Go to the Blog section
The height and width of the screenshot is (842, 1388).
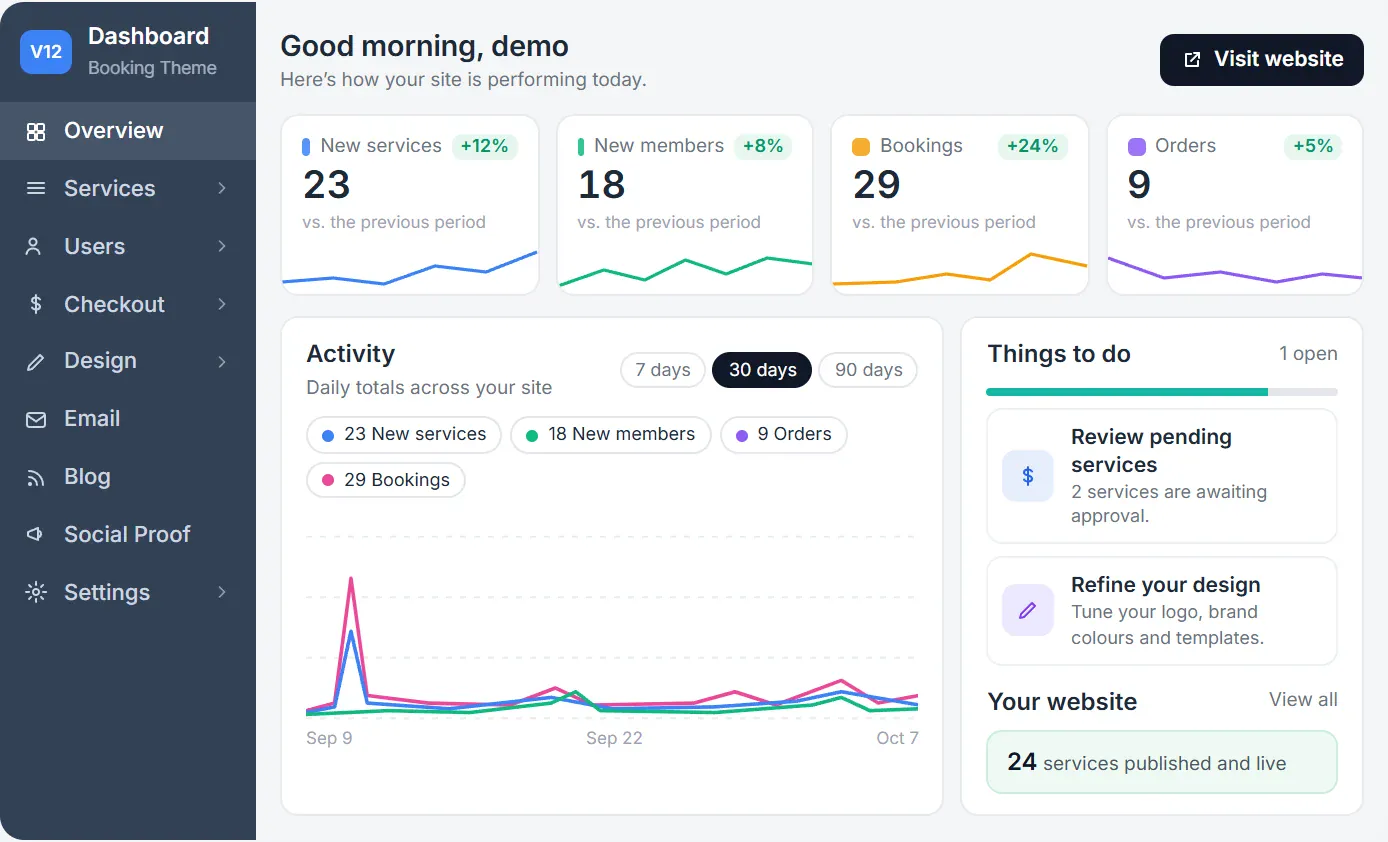128,477
